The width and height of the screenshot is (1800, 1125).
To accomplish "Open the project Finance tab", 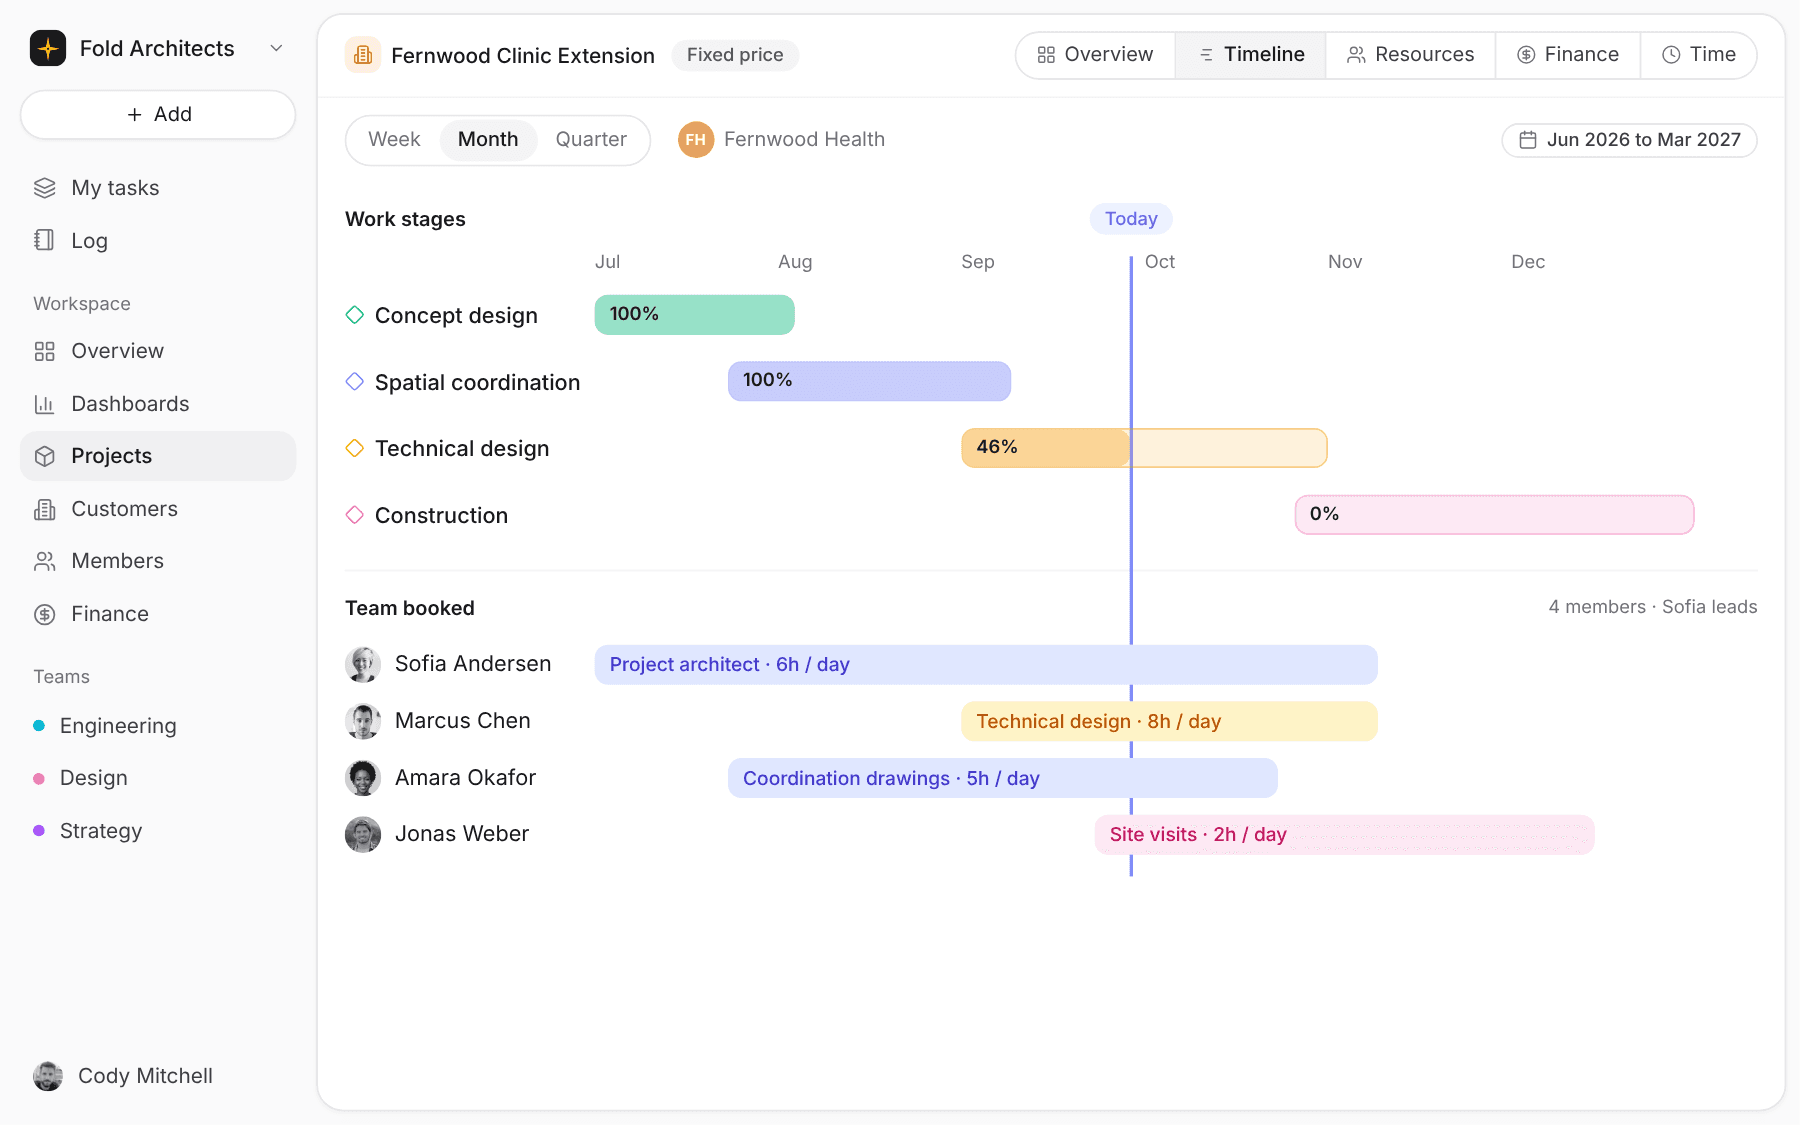I will (x=1568, y=55).
